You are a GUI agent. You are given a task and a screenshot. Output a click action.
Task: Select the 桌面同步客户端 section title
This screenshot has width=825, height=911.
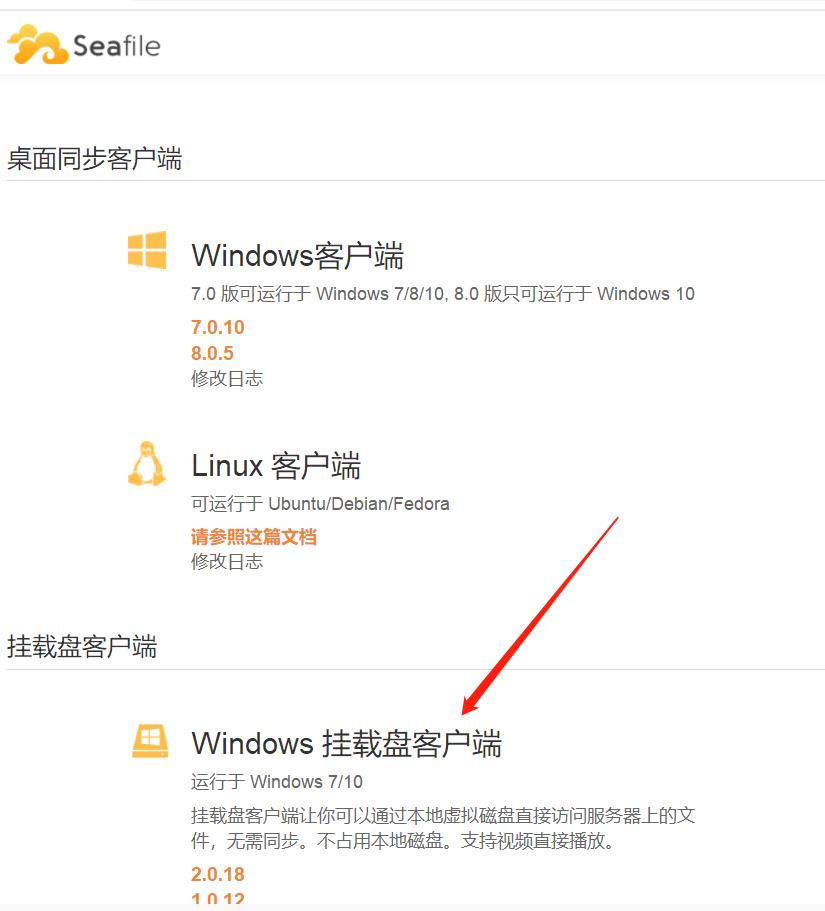click(x=95, y=159)
